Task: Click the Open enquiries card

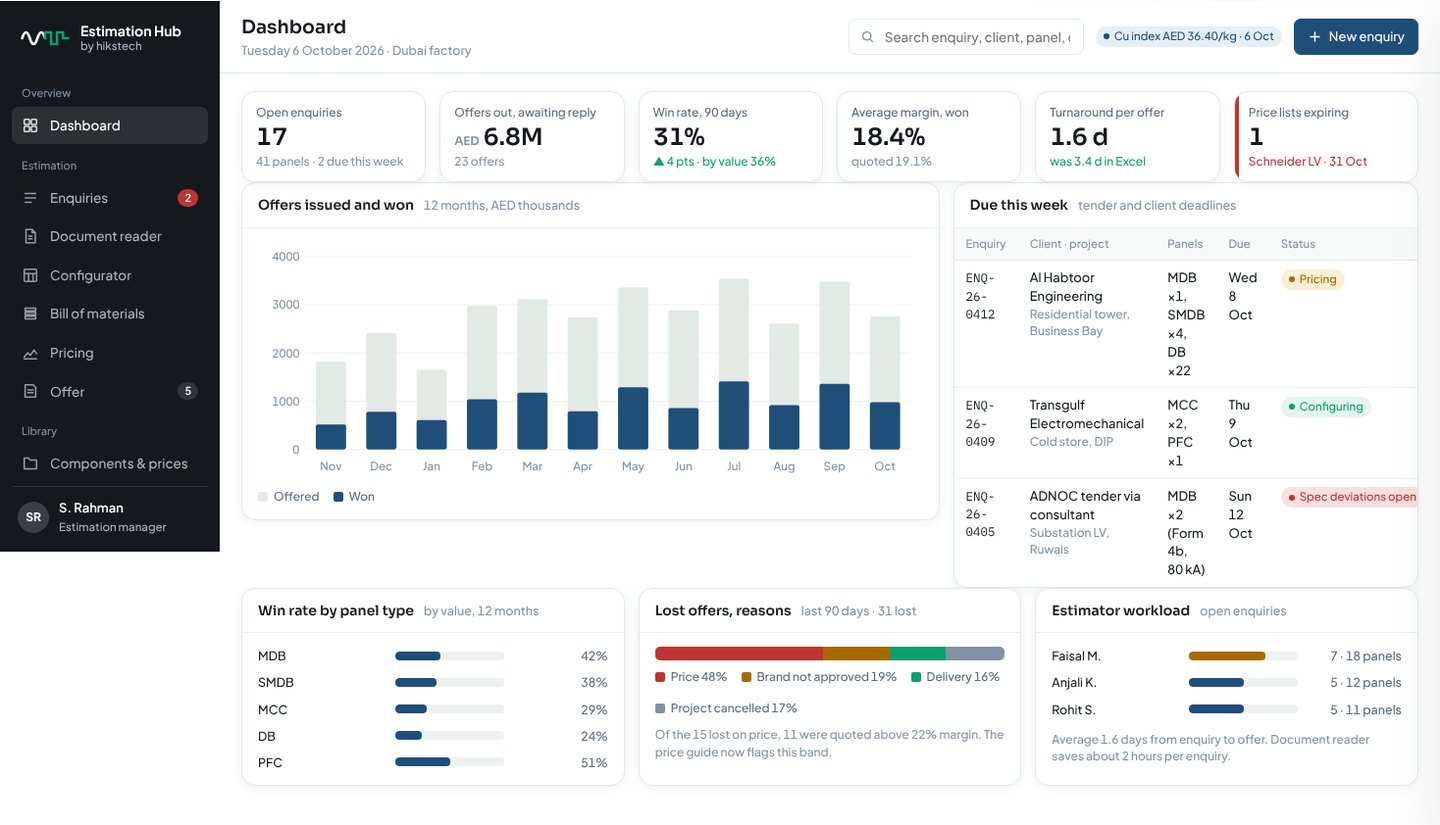Action: (333, 137)
